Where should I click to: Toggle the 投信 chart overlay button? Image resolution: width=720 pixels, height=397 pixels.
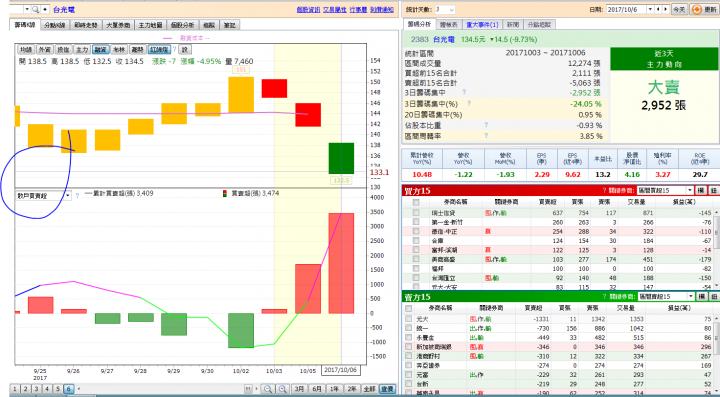point(63,50)
